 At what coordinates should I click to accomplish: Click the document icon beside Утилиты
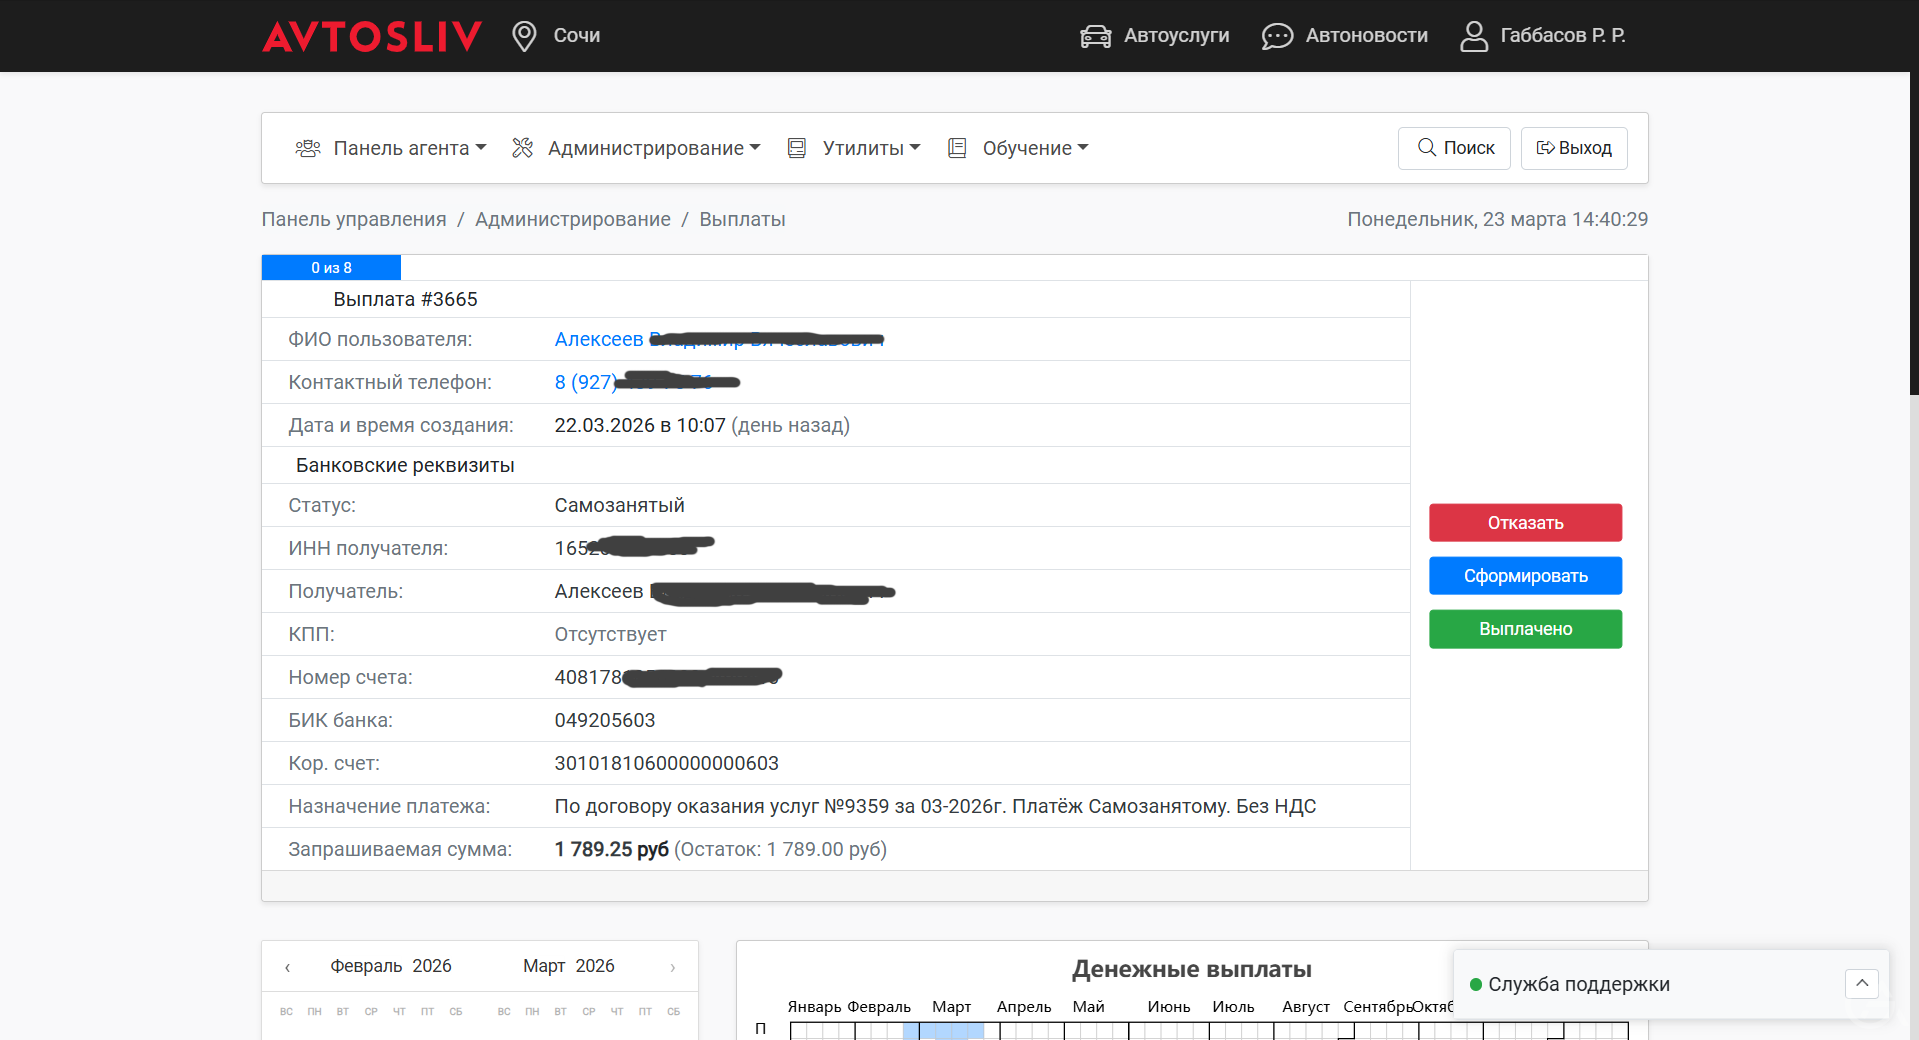tap(796, 147)
